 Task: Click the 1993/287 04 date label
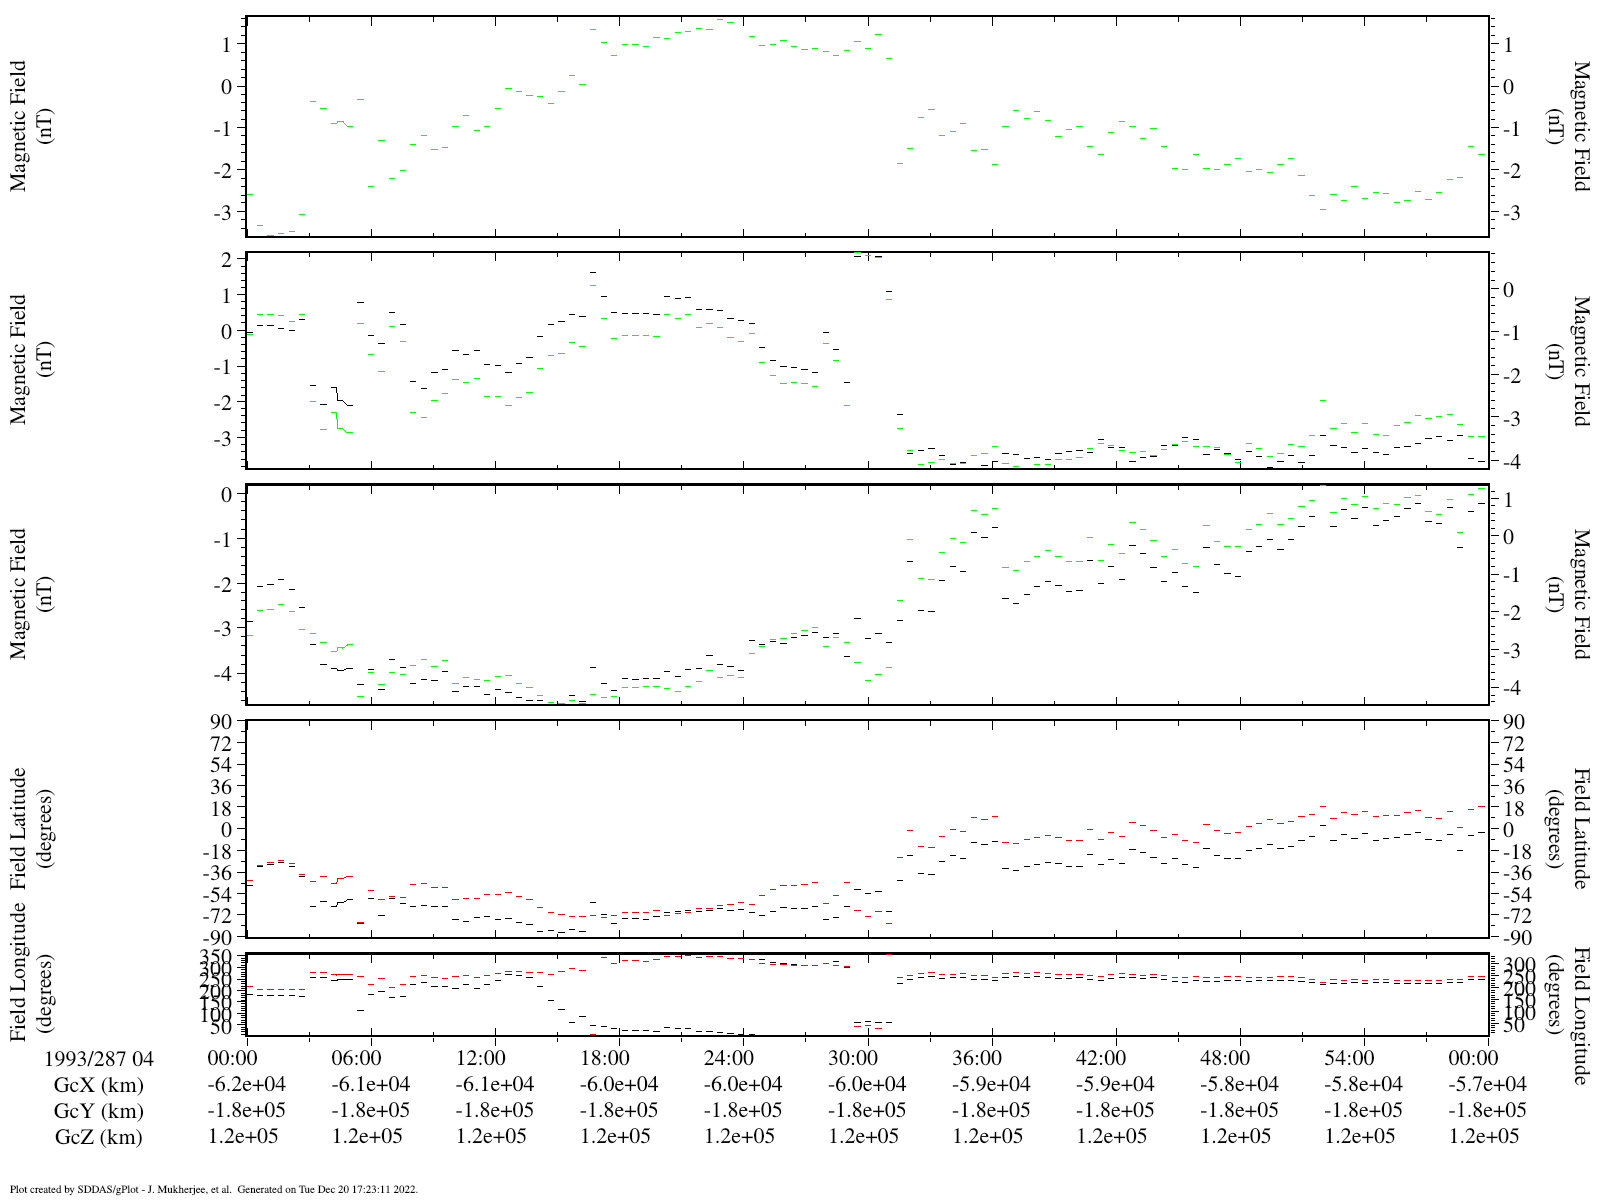click(x=100, y=1058)
